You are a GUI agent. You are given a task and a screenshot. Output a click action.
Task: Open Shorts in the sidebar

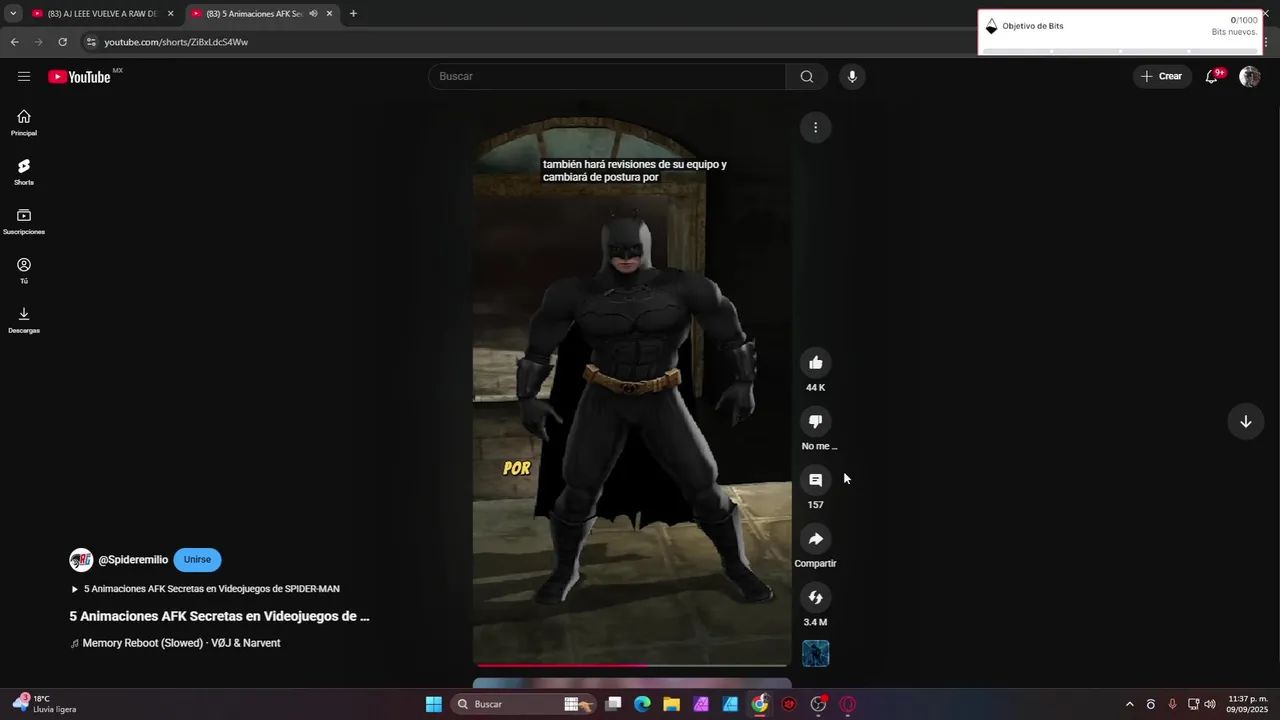coord(24,172)
